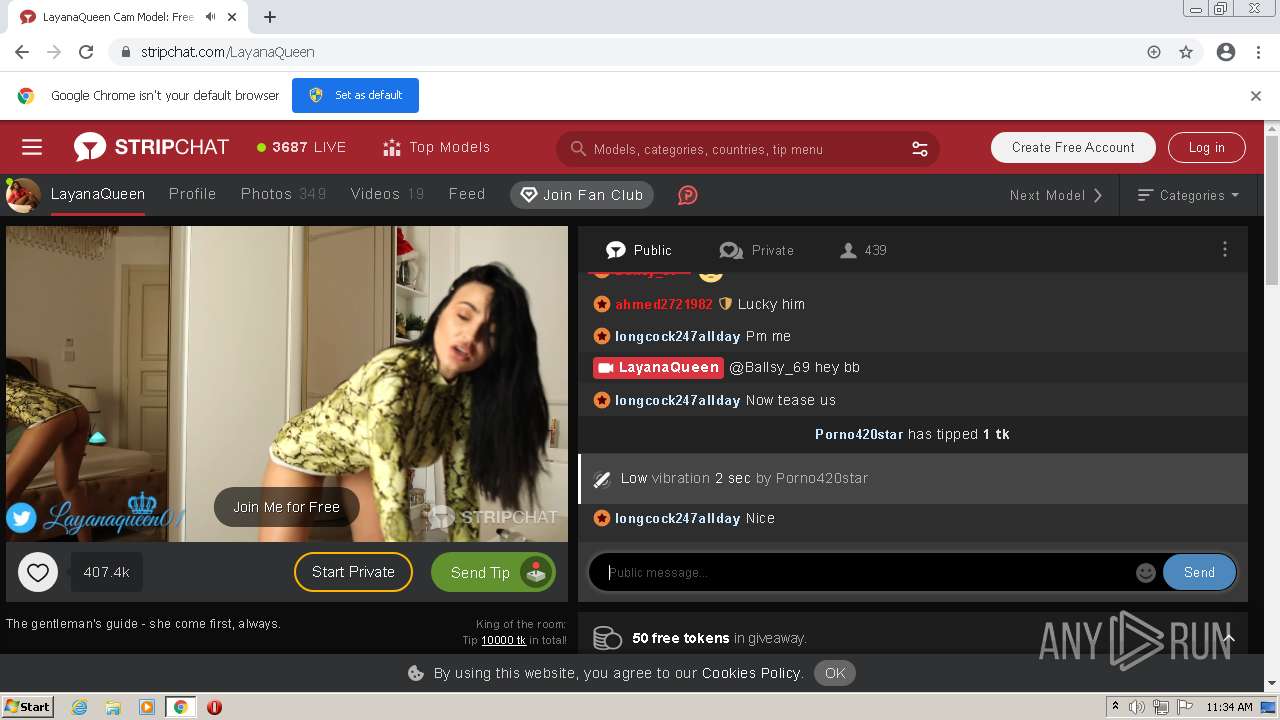Image resolution: width=1280 pixels, height=720 pixels.
Task: Click the Twitter icon on video
Action: coord(21,517)
